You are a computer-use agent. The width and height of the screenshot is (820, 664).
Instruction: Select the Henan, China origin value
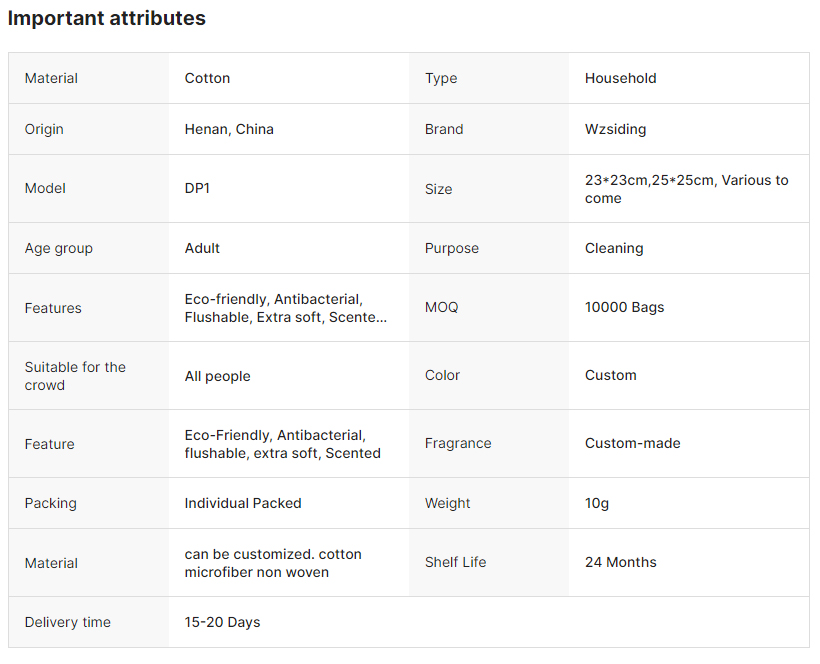point(229,129)
